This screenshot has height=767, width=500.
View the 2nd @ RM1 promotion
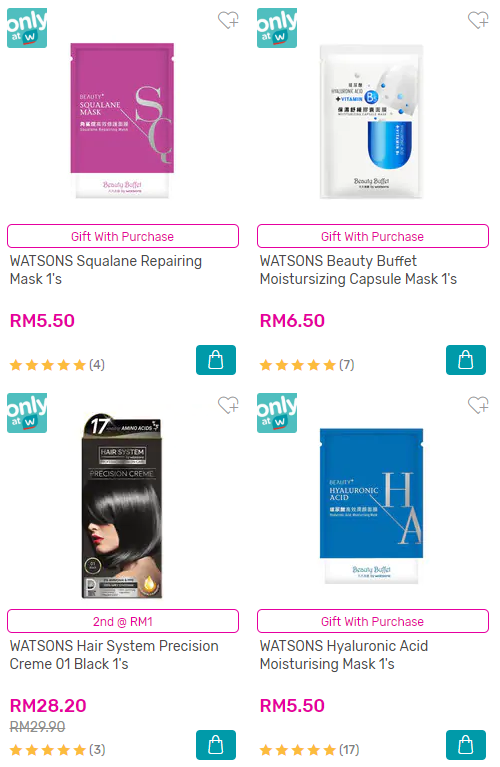123,621
